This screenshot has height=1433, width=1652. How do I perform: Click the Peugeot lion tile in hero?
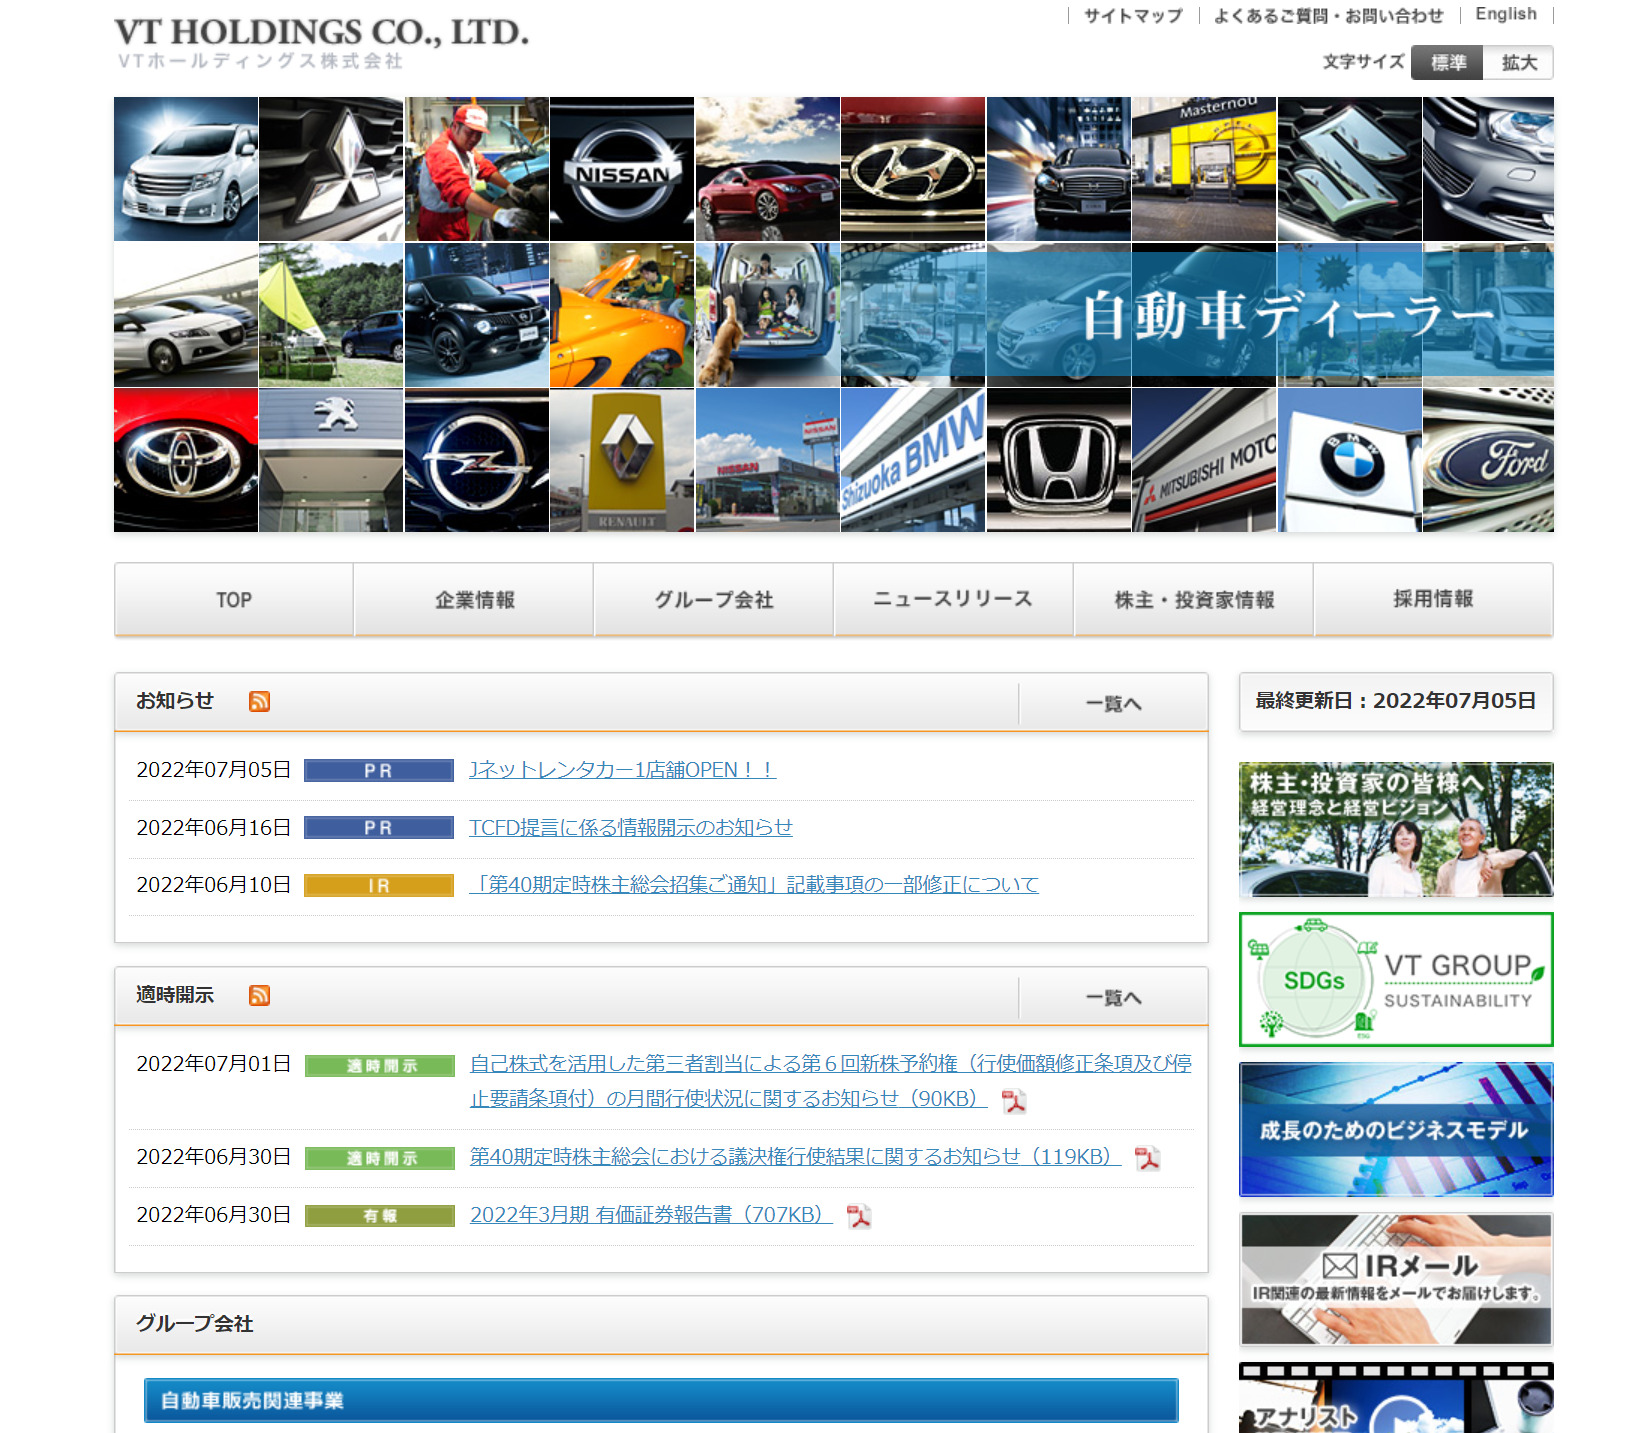pyautogui.click(x=331, y=460)
